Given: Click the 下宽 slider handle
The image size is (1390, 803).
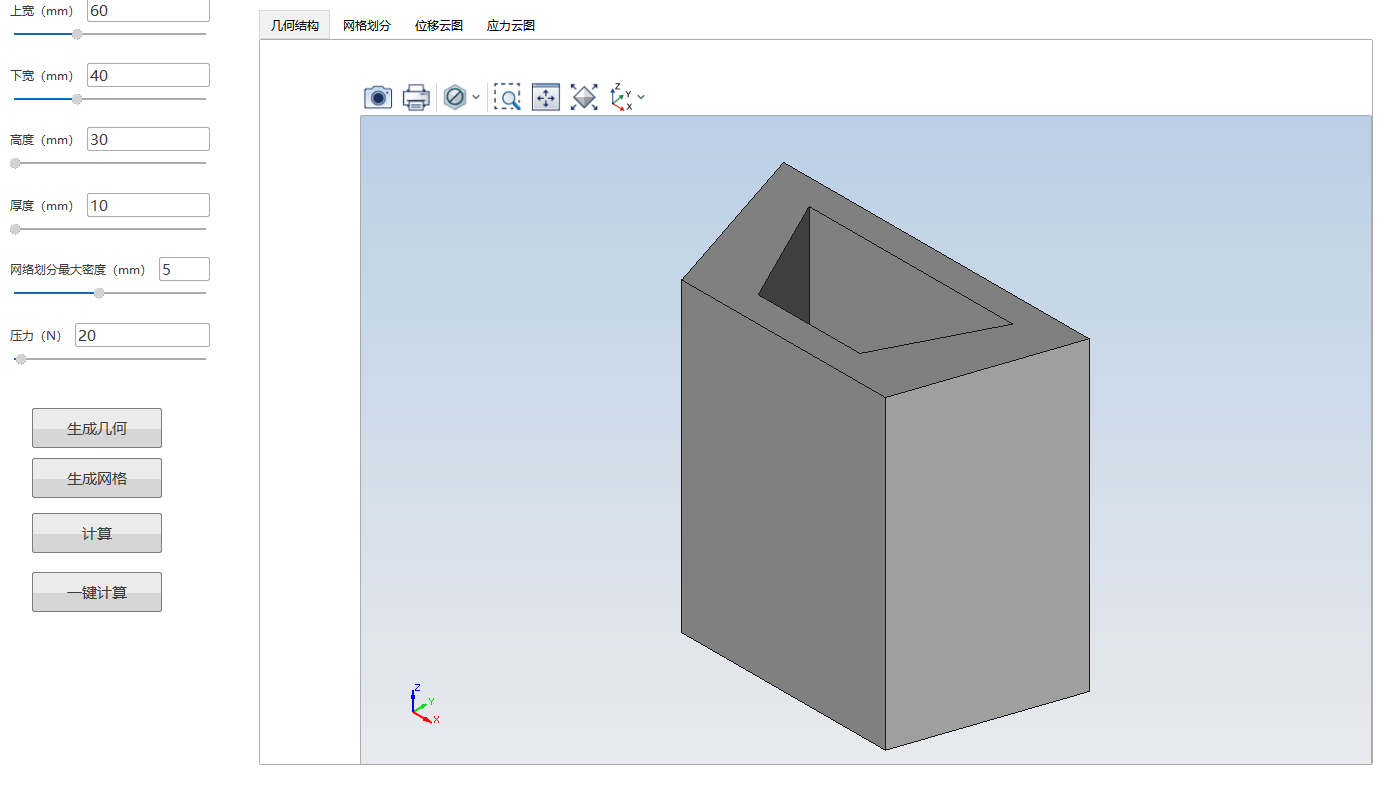Looking at the screenshot, I should click(77, 99).
